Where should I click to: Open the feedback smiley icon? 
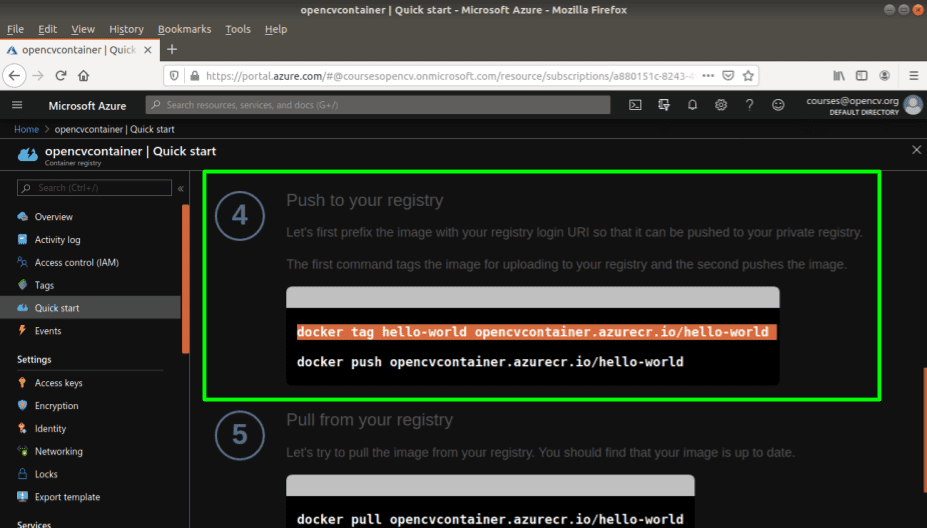pos(778,105)
